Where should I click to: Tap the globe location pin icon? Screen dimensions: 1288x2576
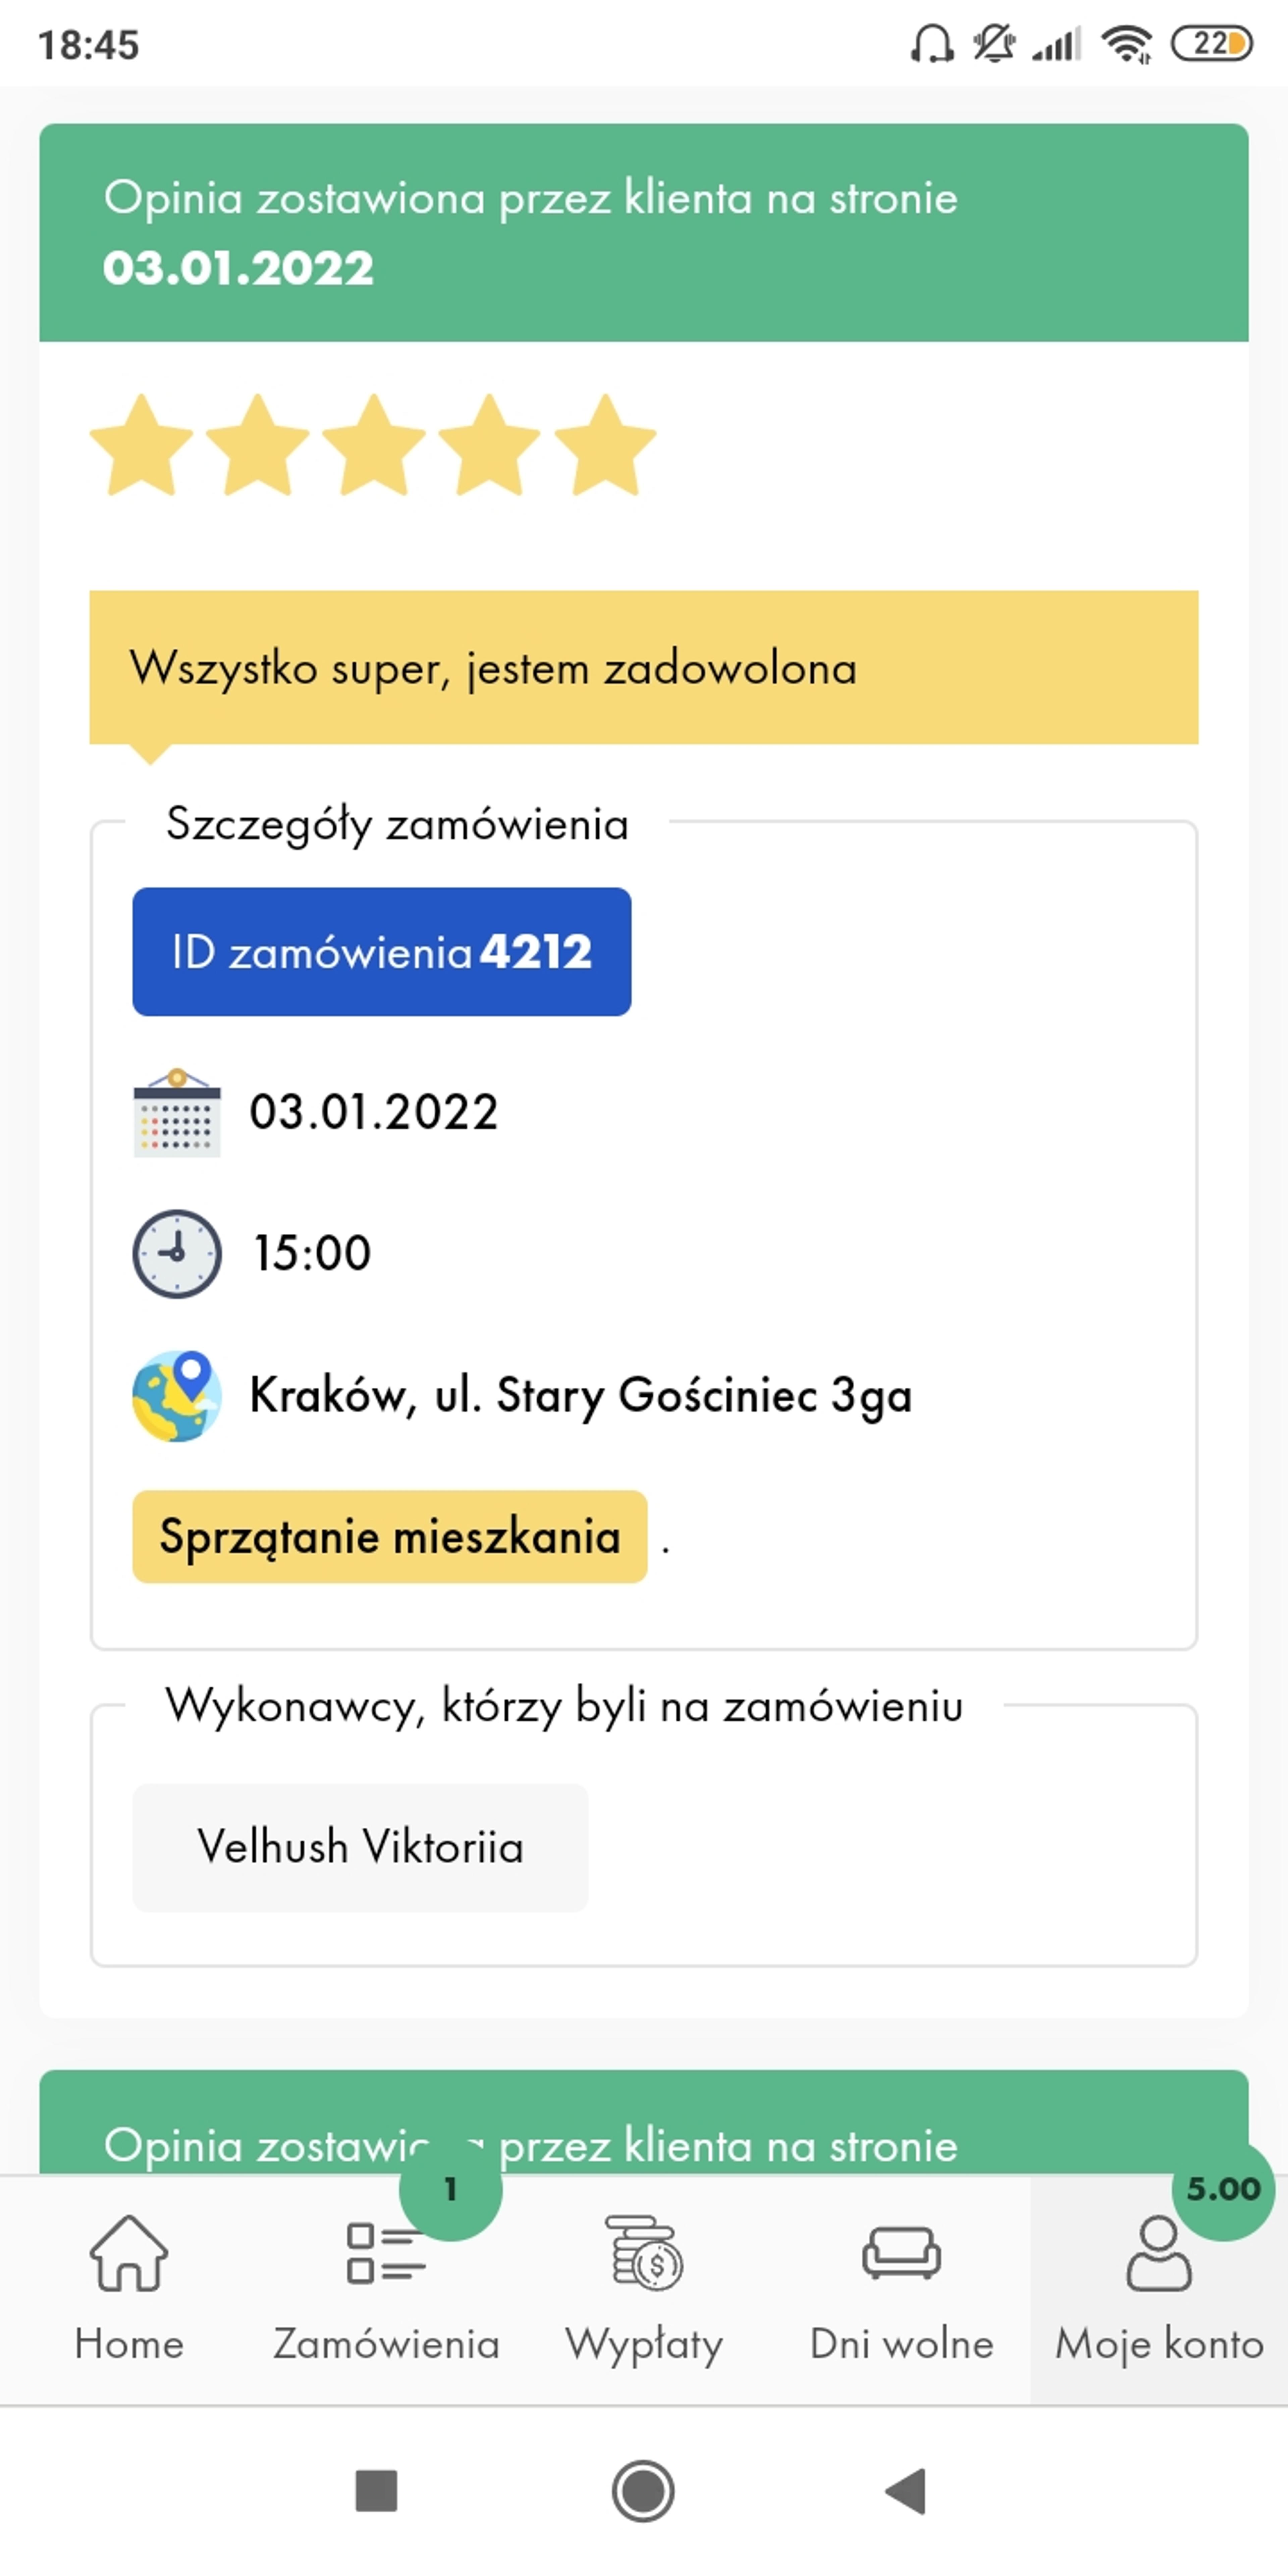pos(177,1396)
